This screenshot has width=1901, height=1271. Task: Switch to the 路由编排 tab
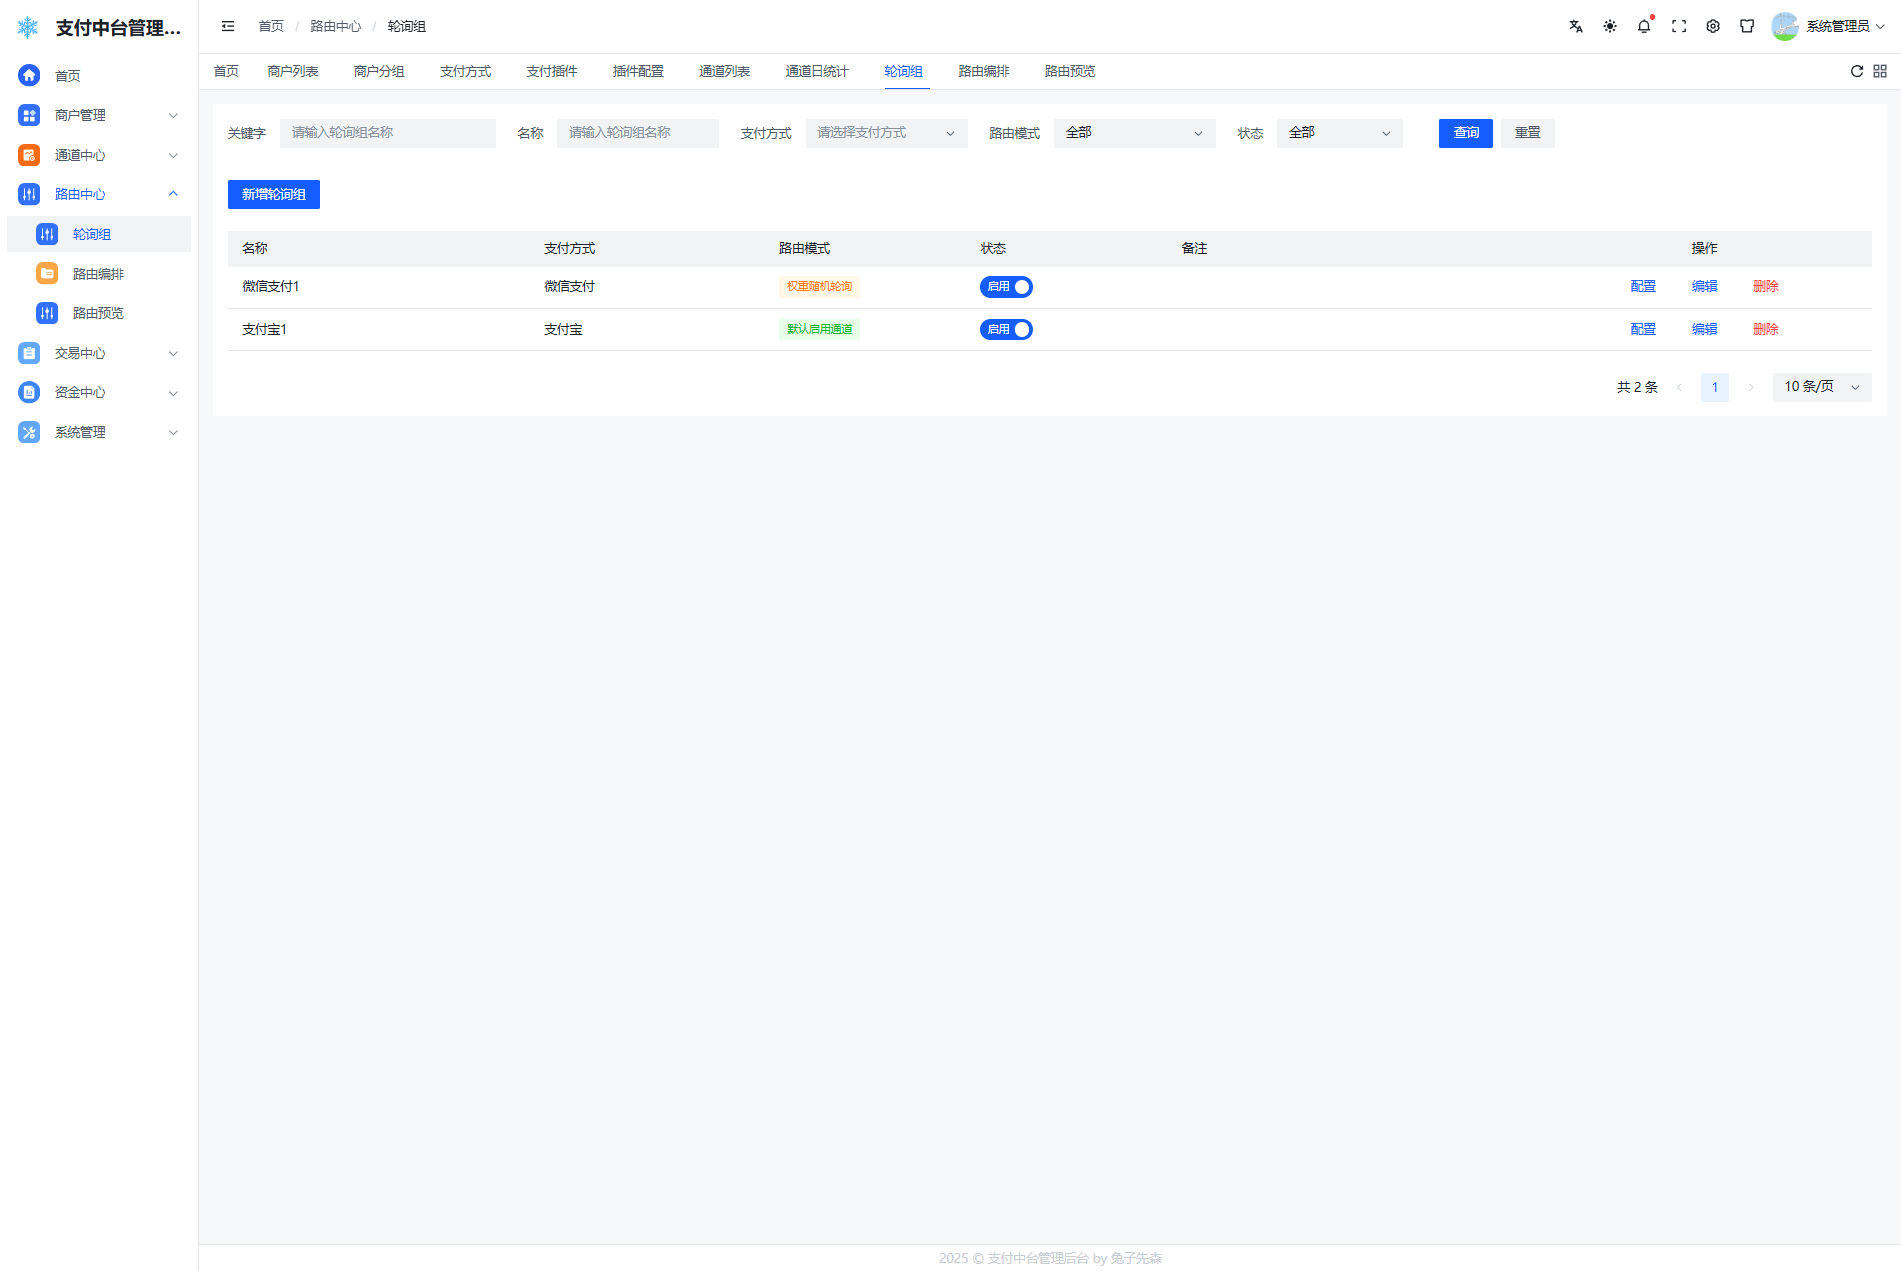(983, 72)
